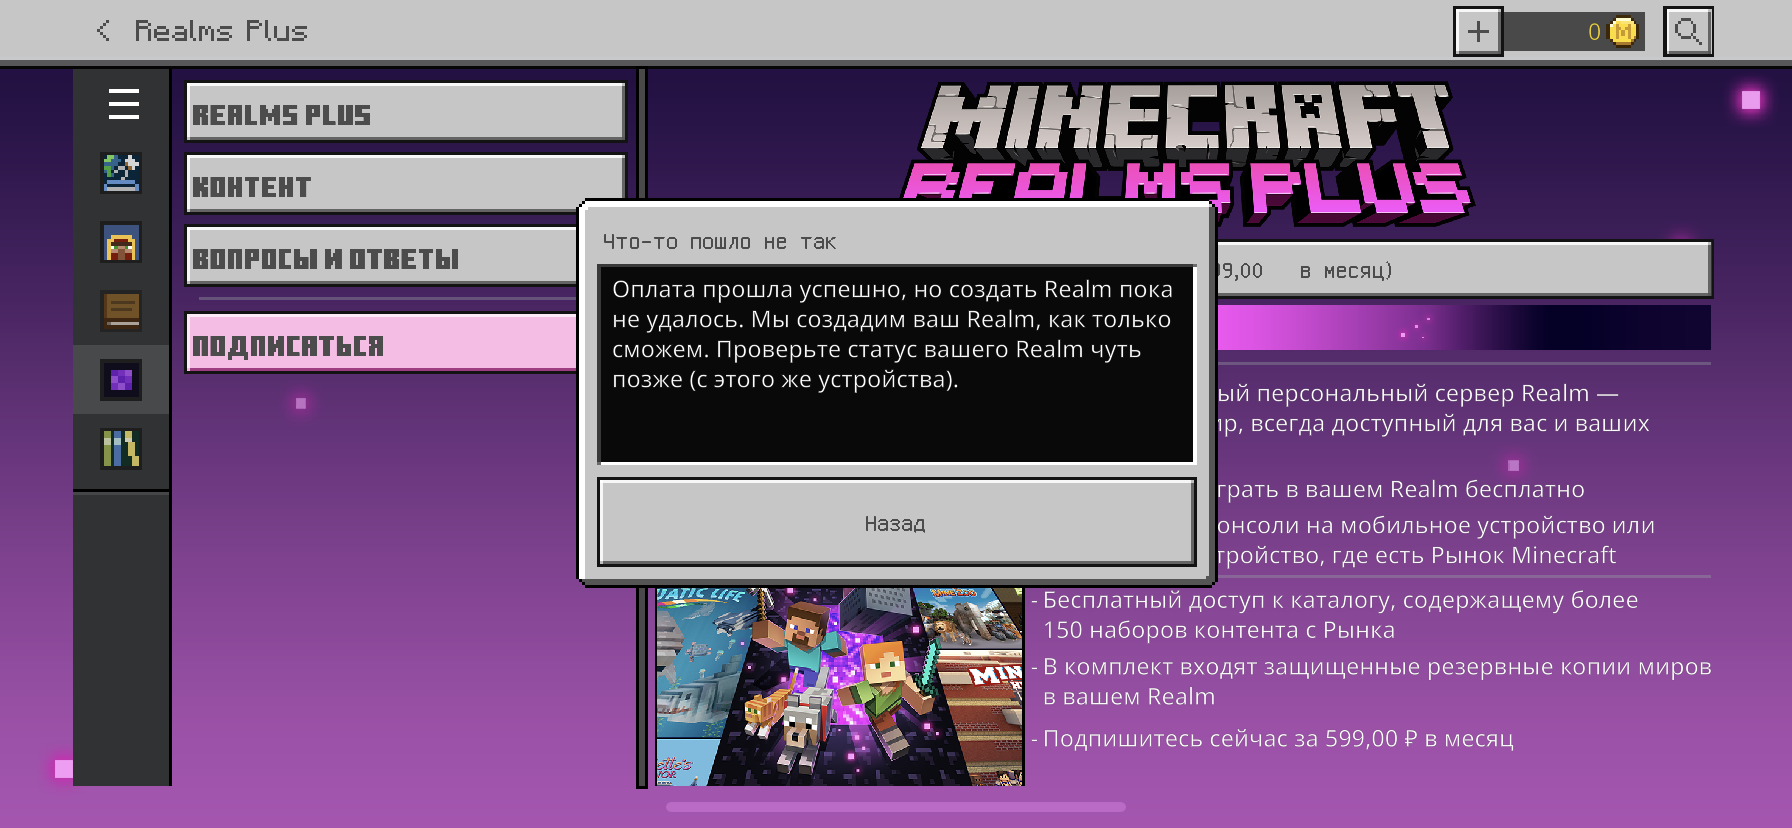Click the pink ПОДПИСАТЬСЯ button
The image size is (1792, 828).
pyautogui.click(x=382, y=342)
